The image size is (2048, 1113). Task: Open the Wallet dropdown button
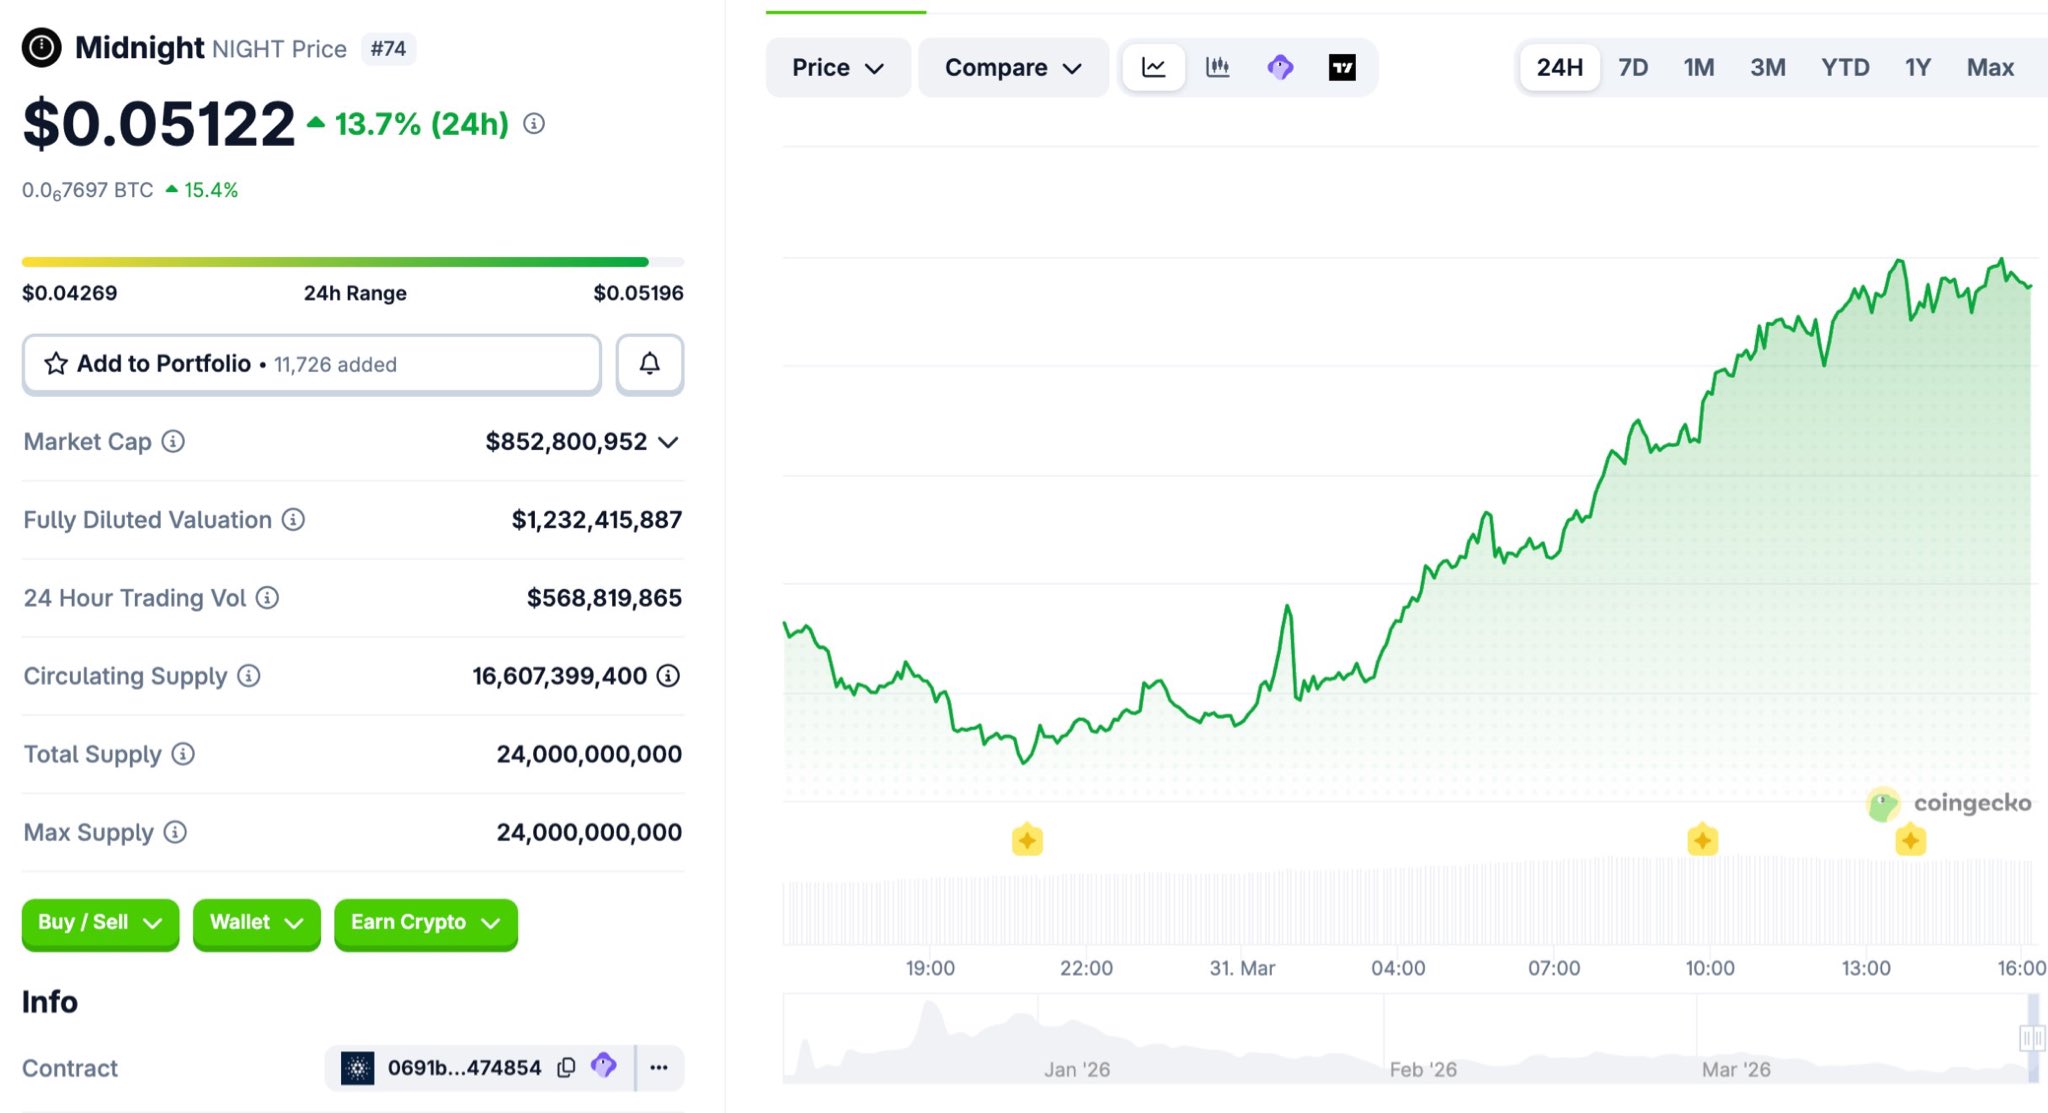[256, 922]
